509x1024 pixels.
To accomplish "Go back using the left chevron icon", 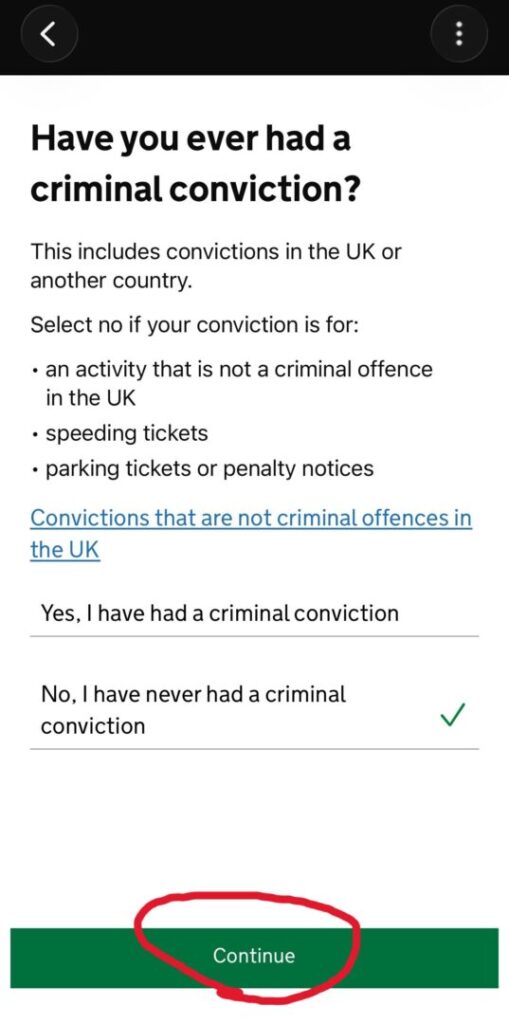I will (x=50, y=34).
